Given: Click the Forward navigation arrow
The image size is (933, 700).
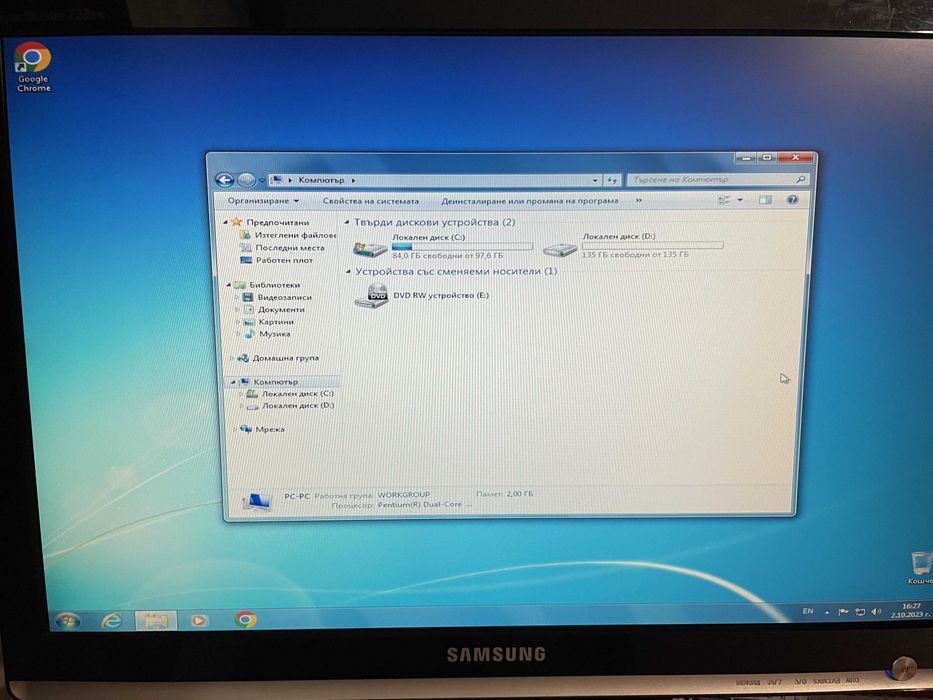Looking at the screenshot, I should point(246,180).
